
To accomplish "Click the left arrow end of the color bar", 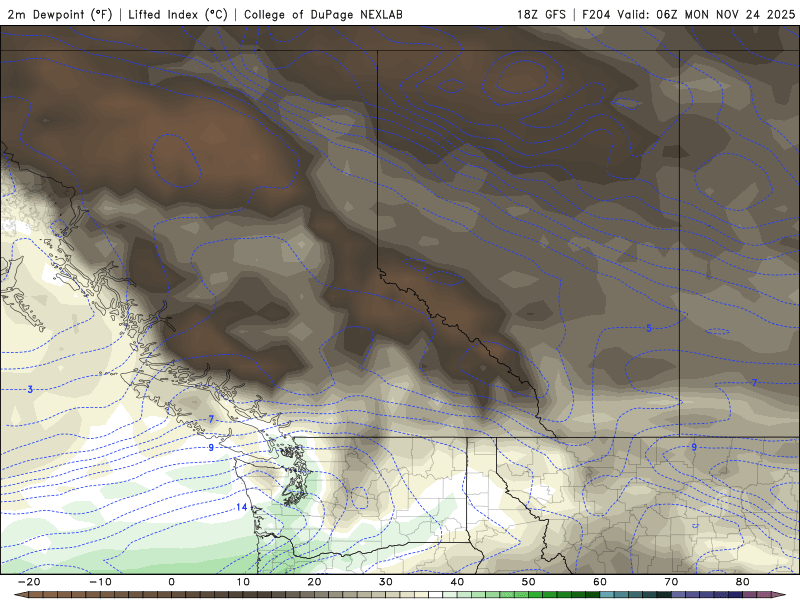I will point(21,594).
